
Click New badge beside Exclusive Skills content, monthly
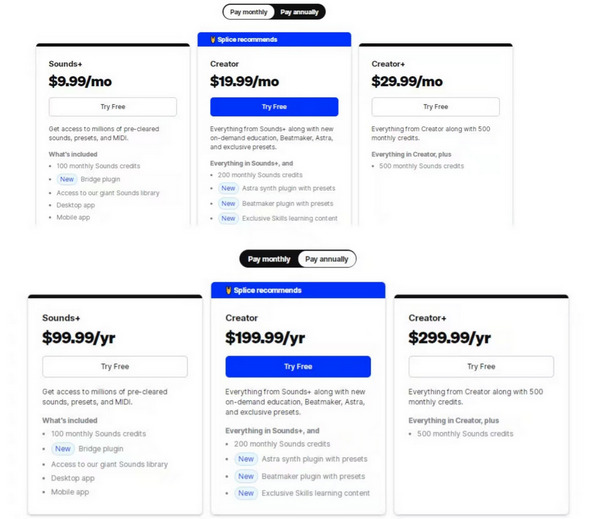228,218
